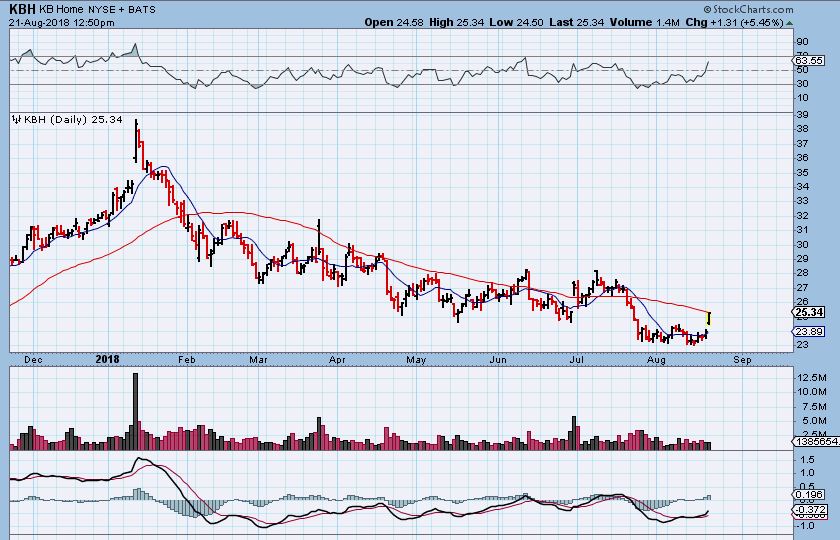Click the 32 price axis label
Image resolution: width=840 pixels, height=540 pixels.
(x=802, y=215)
